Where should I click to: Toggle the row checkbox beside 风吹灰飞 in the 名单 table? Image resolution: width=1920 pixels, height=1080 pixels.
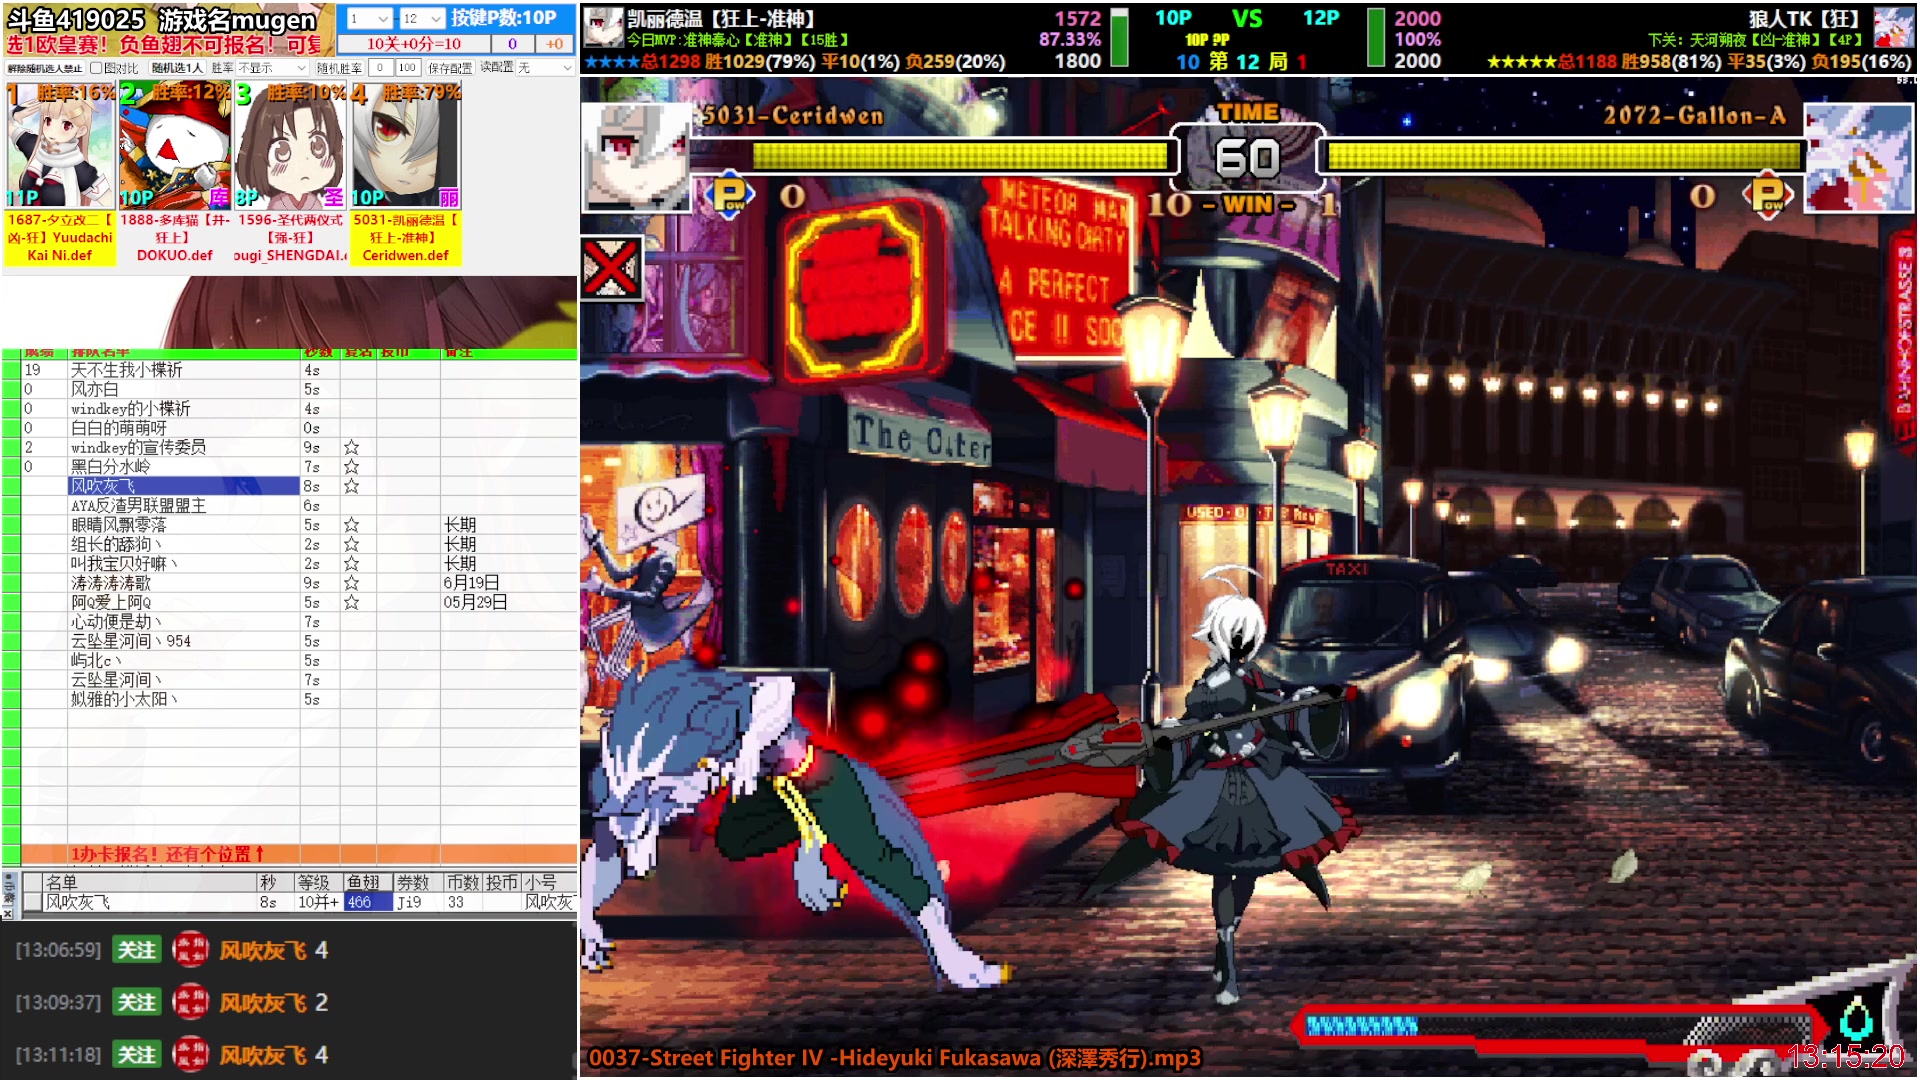[32, 902]
